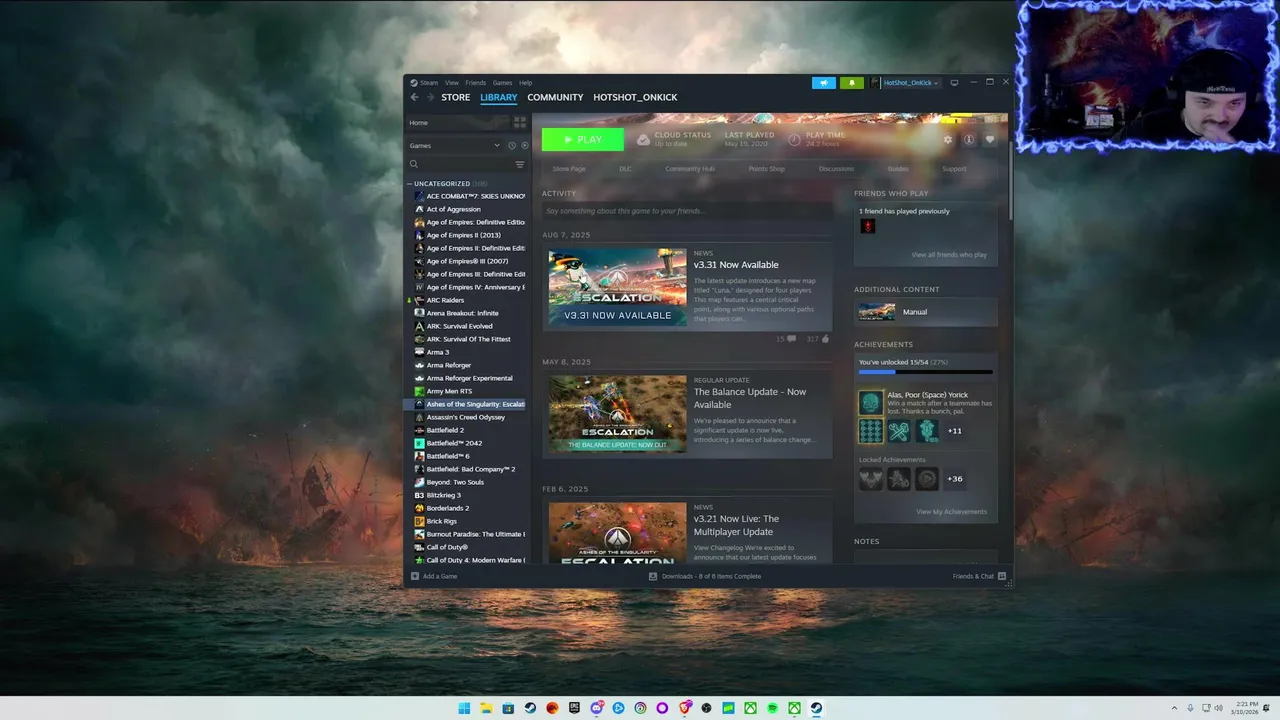
Task: Open the Friends menu
Action: (475, 83)
